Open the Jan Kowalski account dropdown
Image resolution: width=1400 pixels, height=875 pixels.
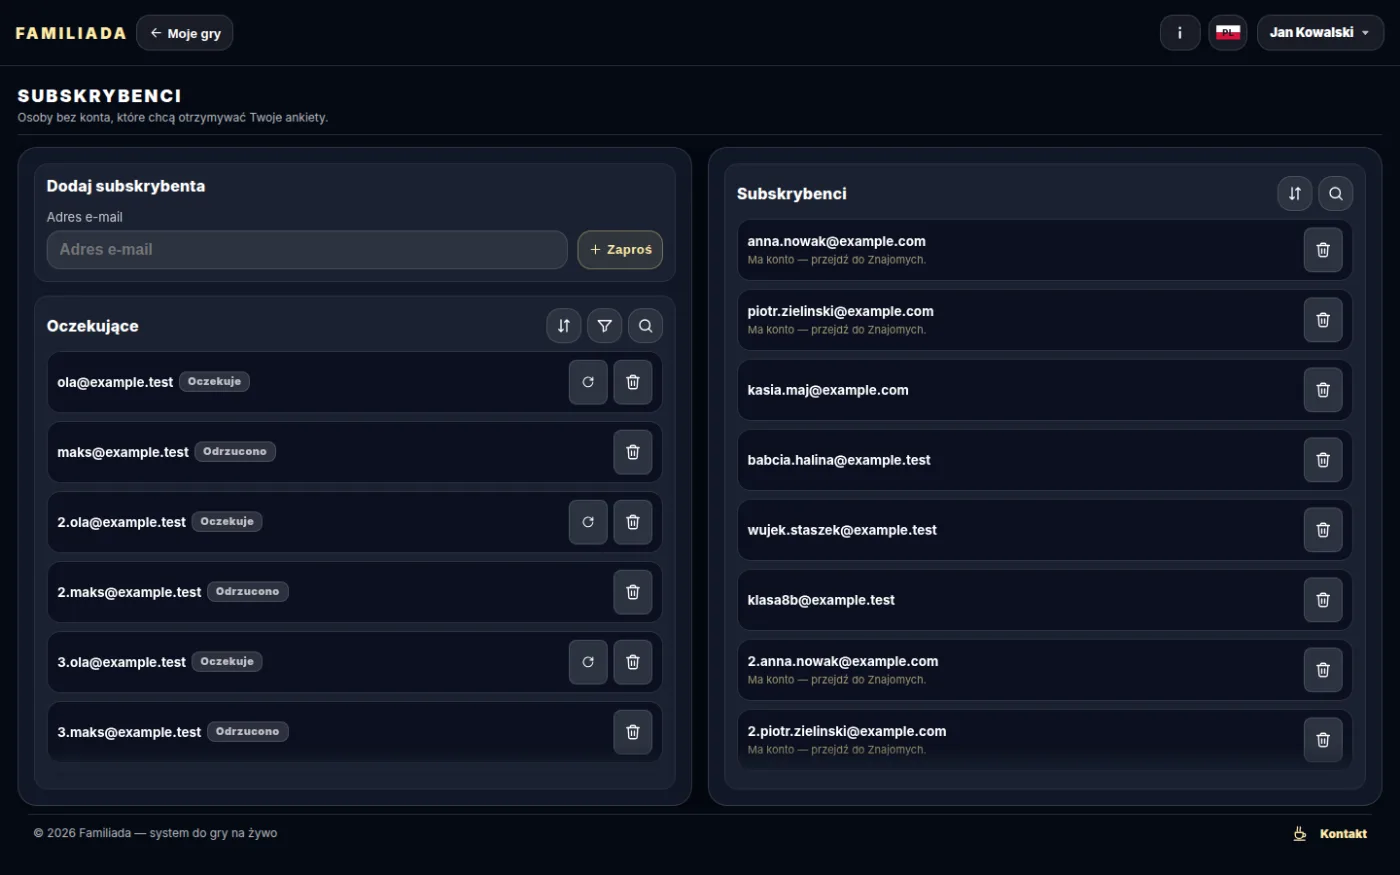point(1320,33)
